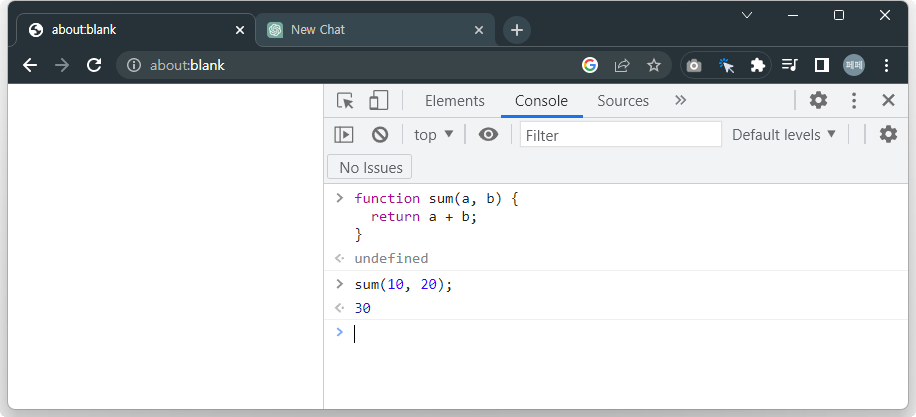Toggle the device toolbar

[379, 100]
